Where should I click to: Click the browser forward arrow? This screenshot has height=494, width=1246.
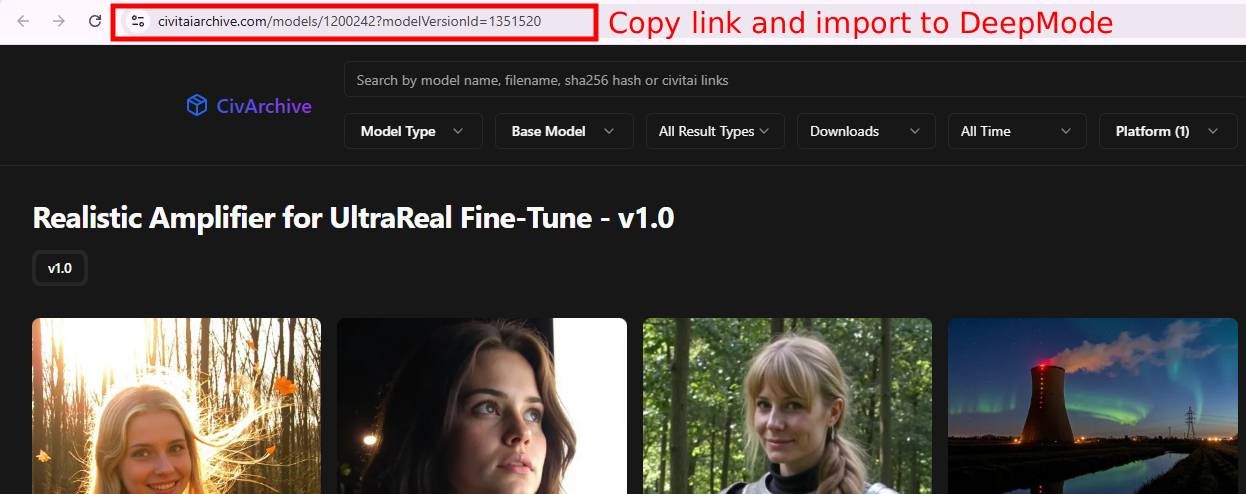coord(59,21)
